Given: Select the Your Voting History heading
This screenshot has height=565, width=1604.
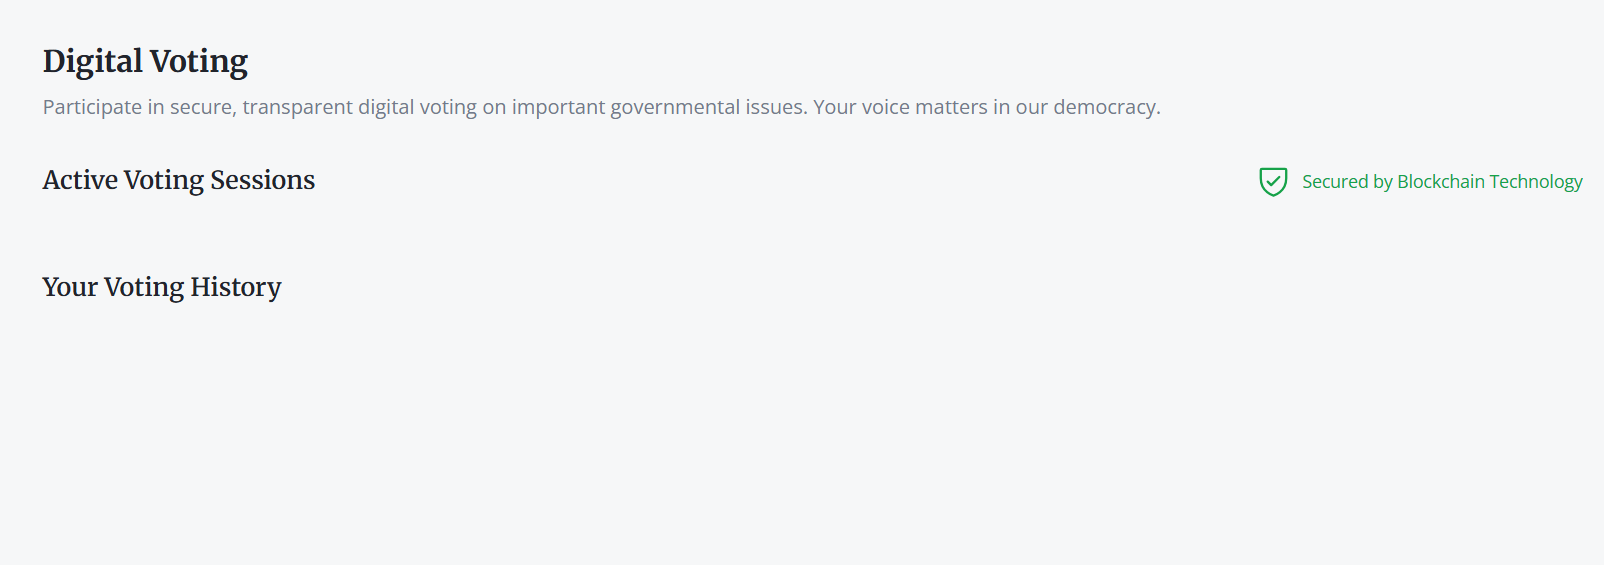Looking at the screenshot, I should point(161,287).
